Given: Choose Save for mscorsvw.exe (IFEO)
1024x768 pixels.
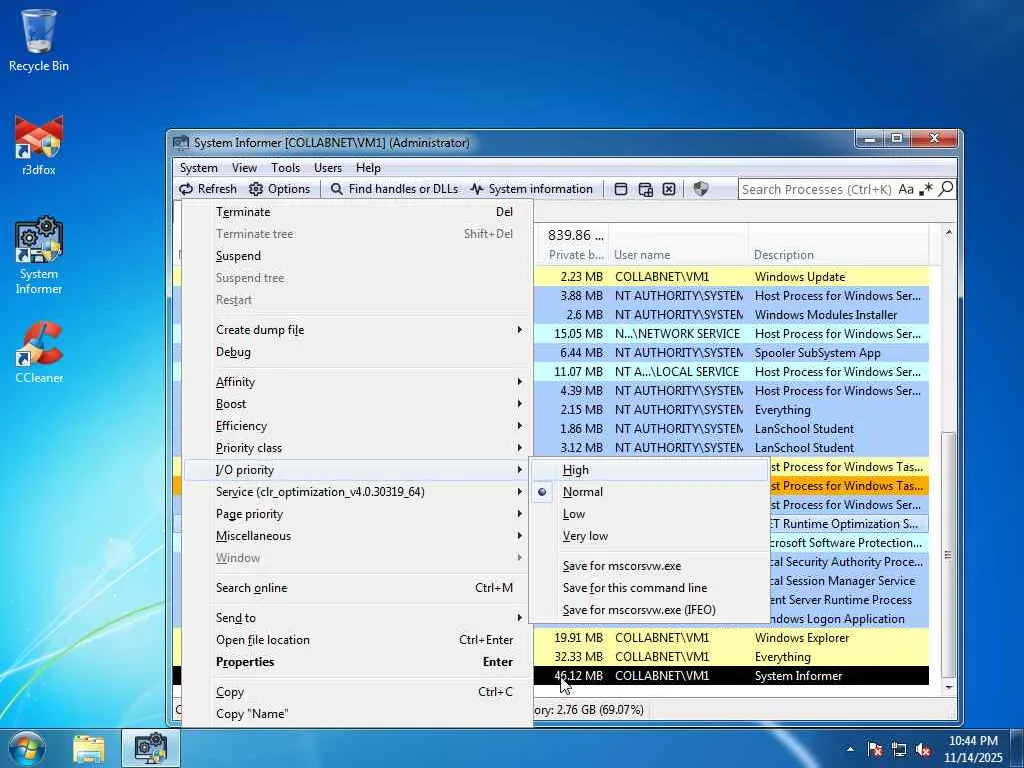Looking at the screenshot, I should coord(650,610).
